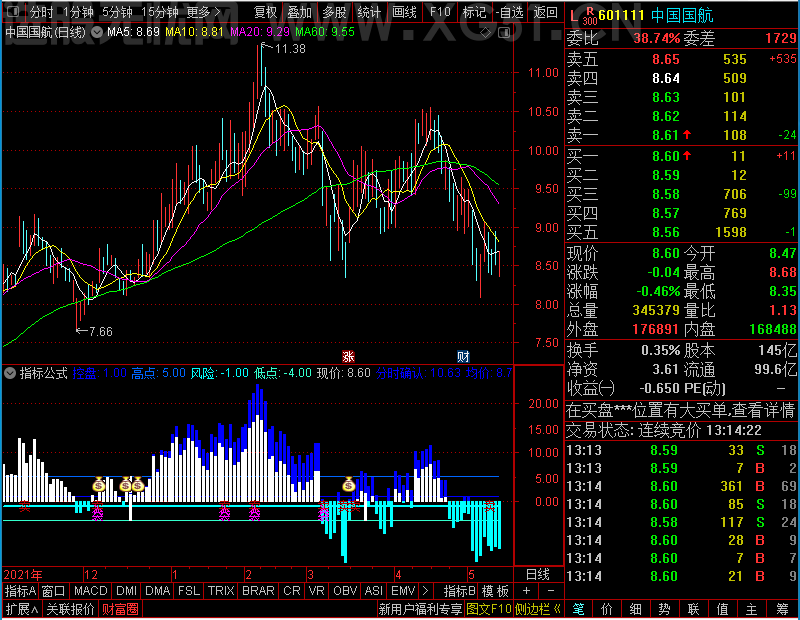Select the EMV indicator
Image resolution: width=800 pixels, height=620 pixels.
tap(403, 591)
